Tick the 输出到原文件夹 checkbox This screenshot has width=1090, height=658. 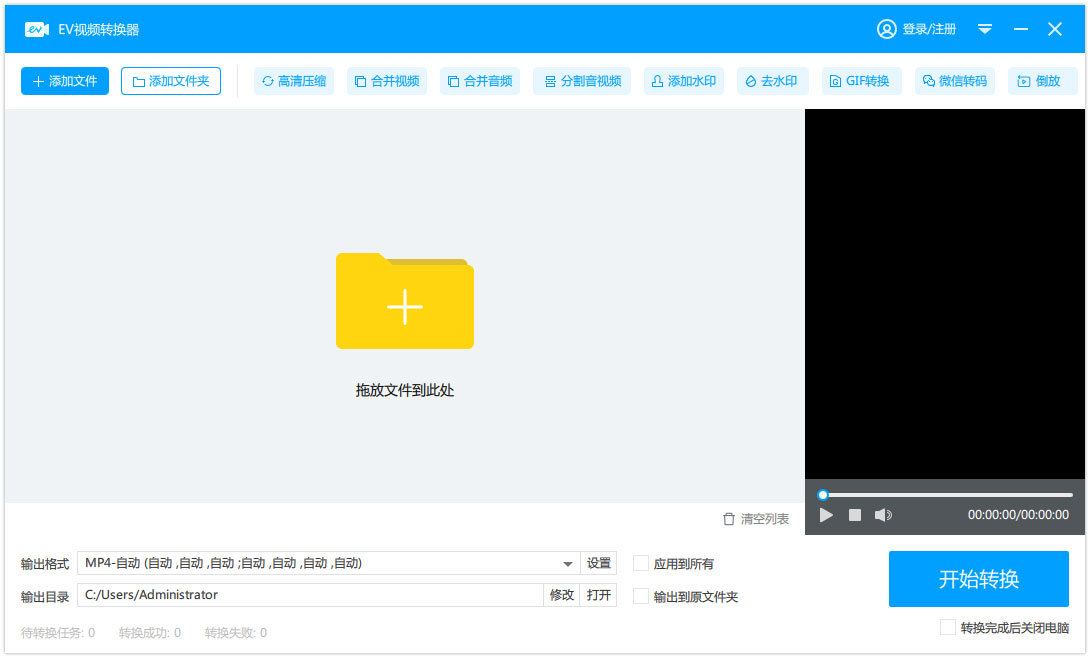pos(641,597)
